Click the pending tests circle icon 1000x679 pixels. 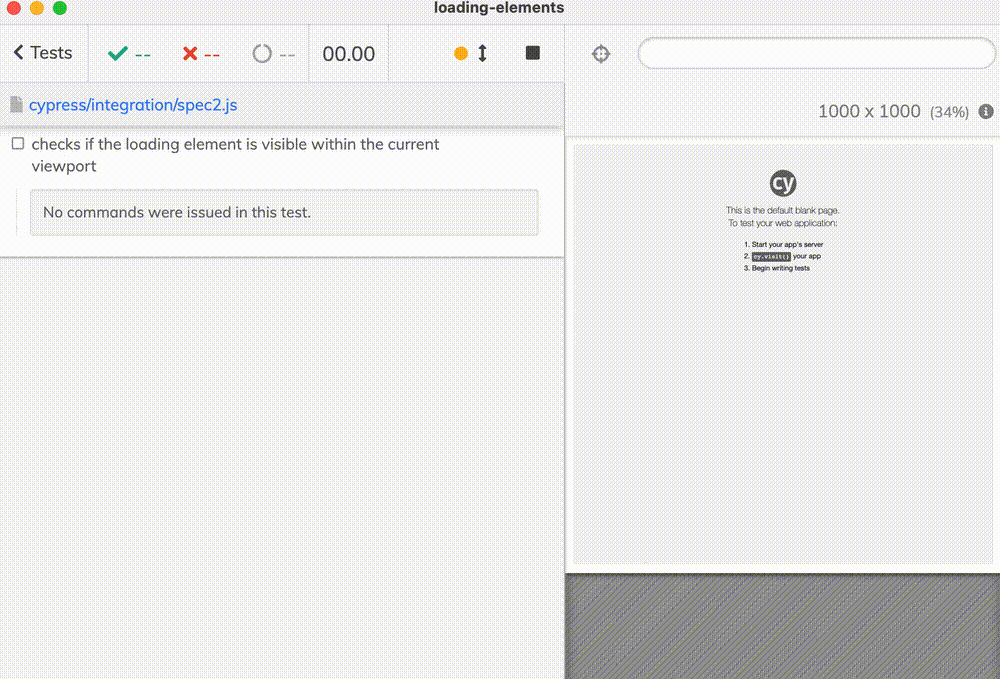click(262, 52)
